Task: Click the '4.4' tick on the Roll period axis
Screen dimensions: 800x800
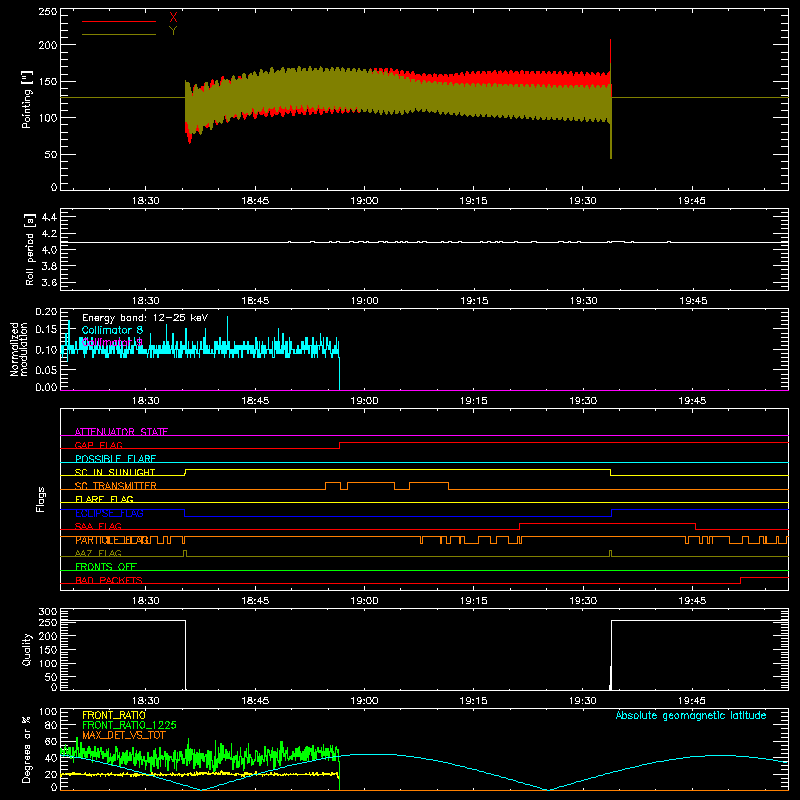Action: pyautogui.click(x=49, y=217)
